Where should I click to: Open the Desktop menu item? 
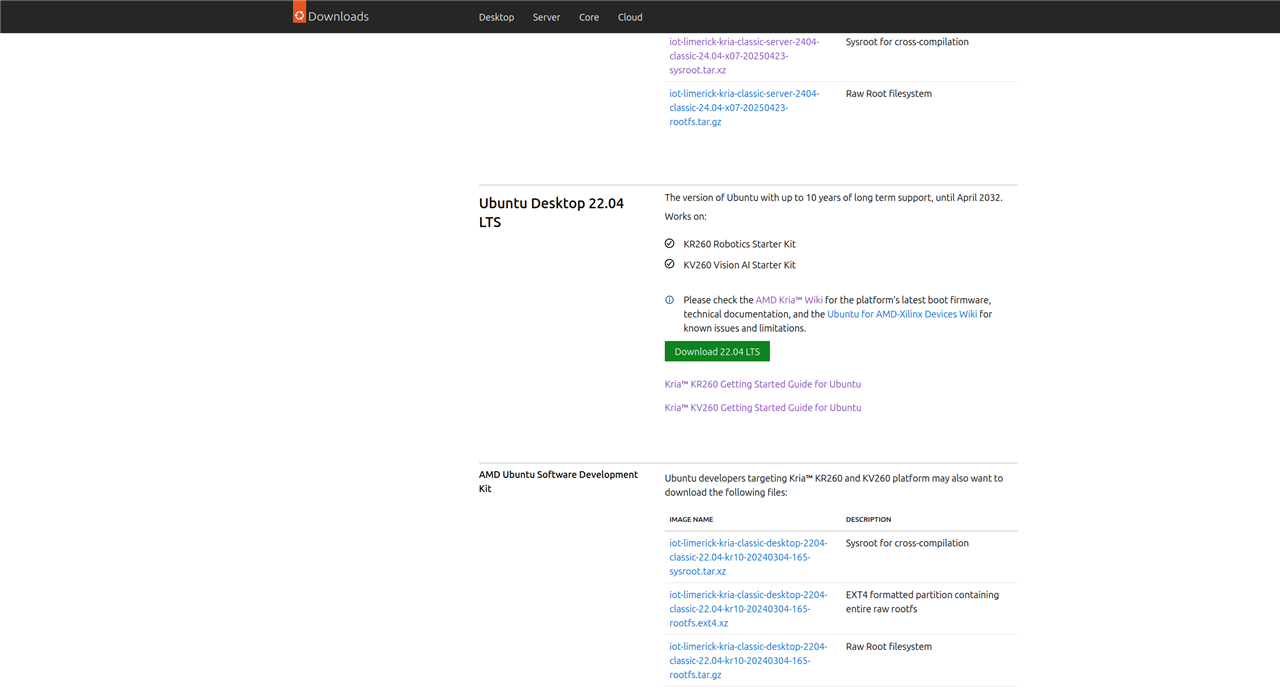tap(496, 17)
